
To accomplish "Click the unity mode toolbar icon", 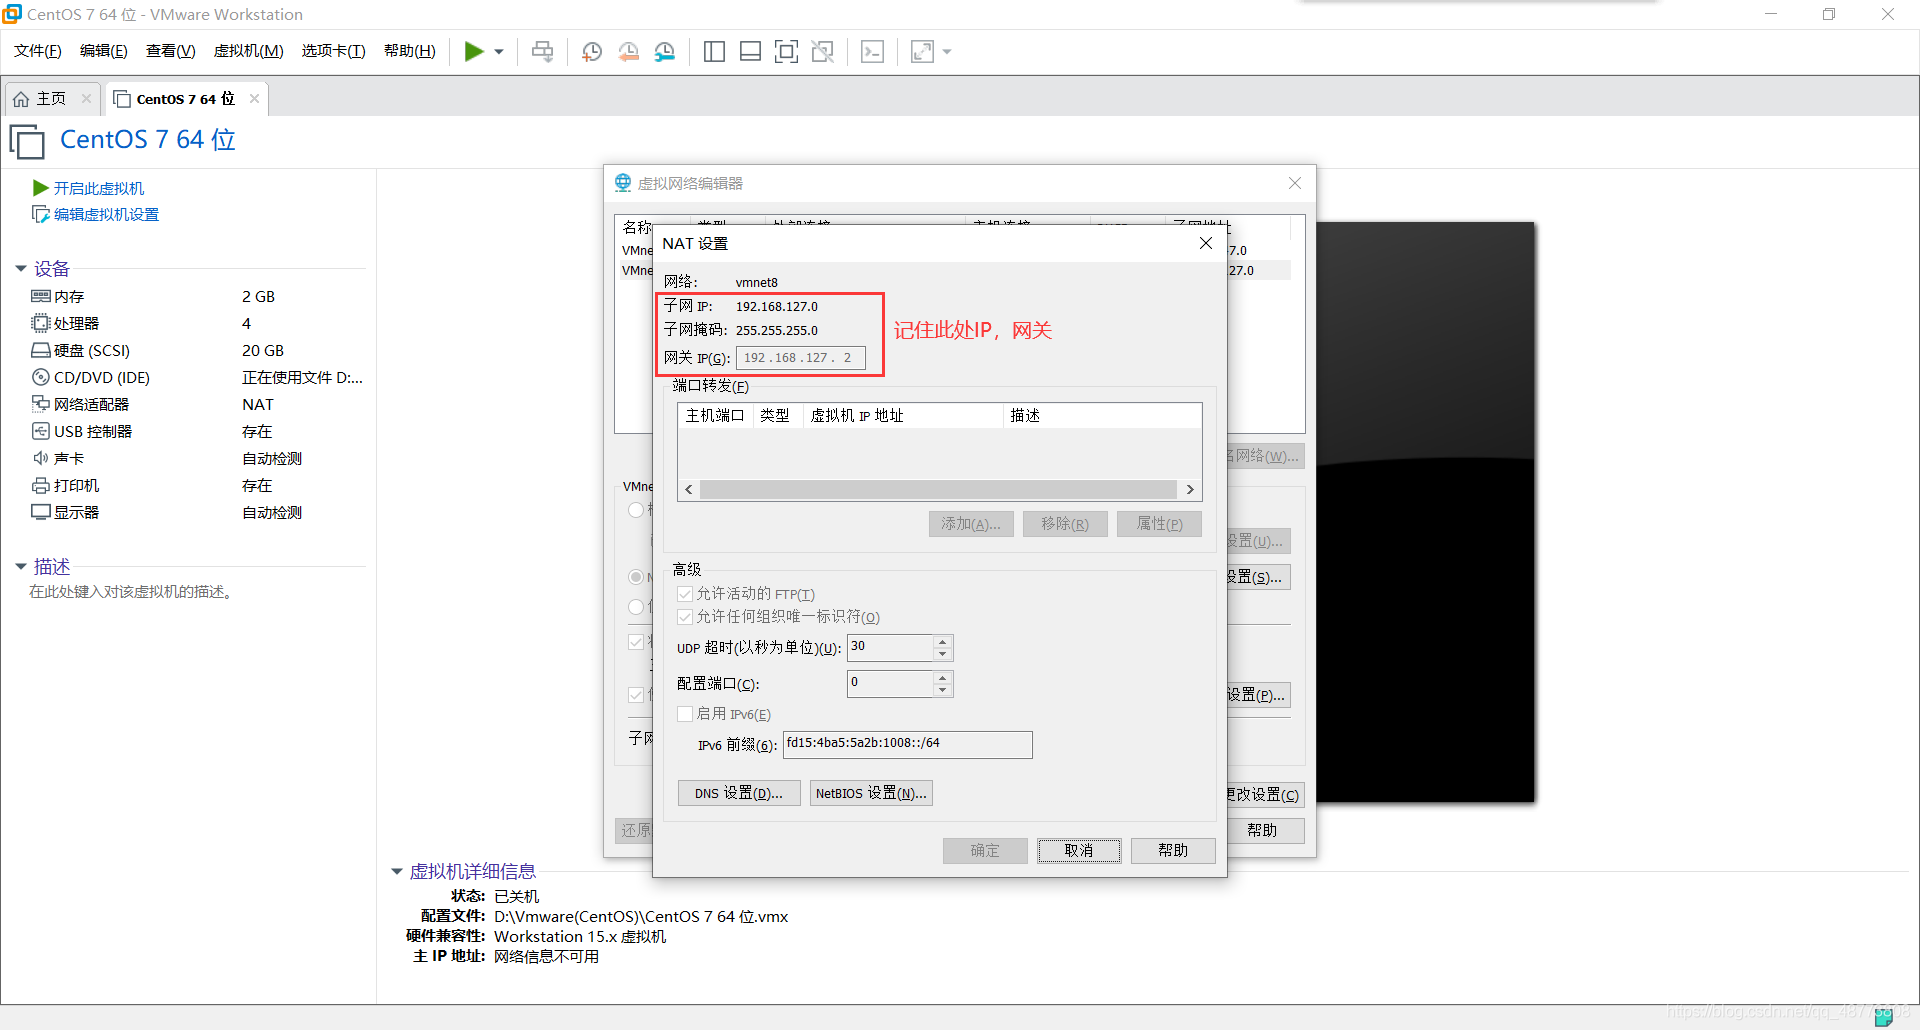I will point(822,51).
